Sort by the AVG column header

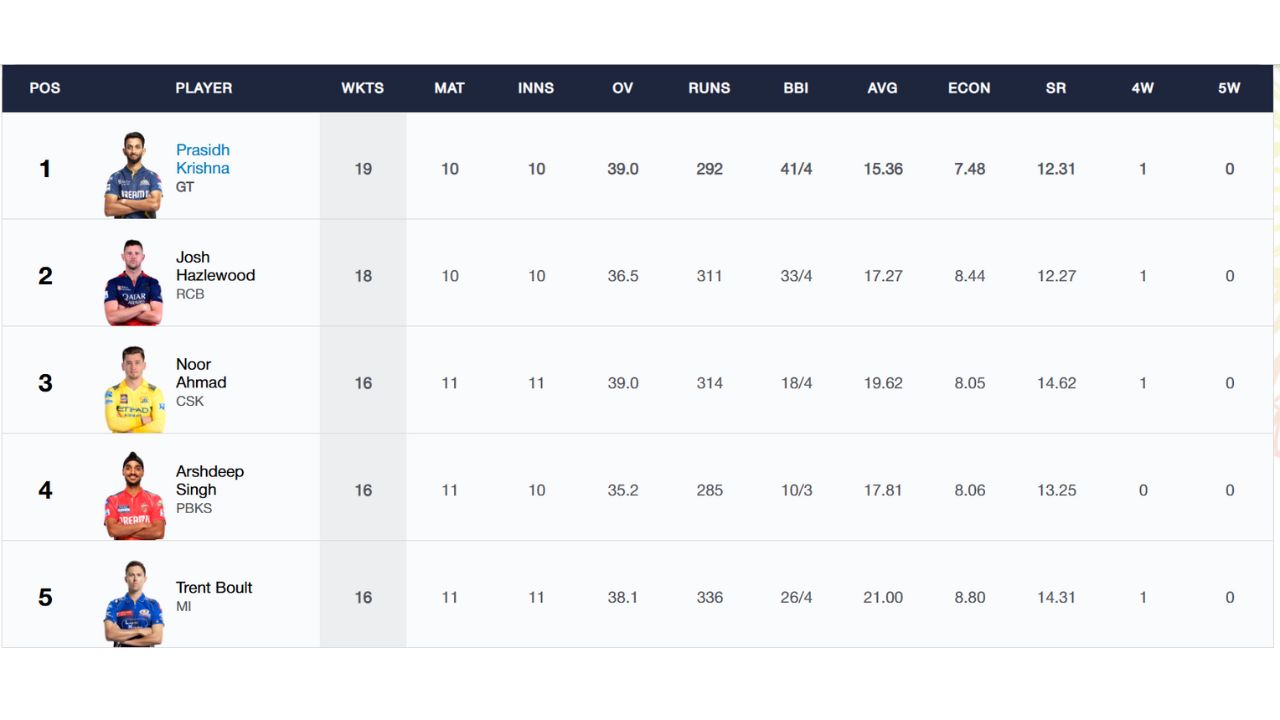882,88
